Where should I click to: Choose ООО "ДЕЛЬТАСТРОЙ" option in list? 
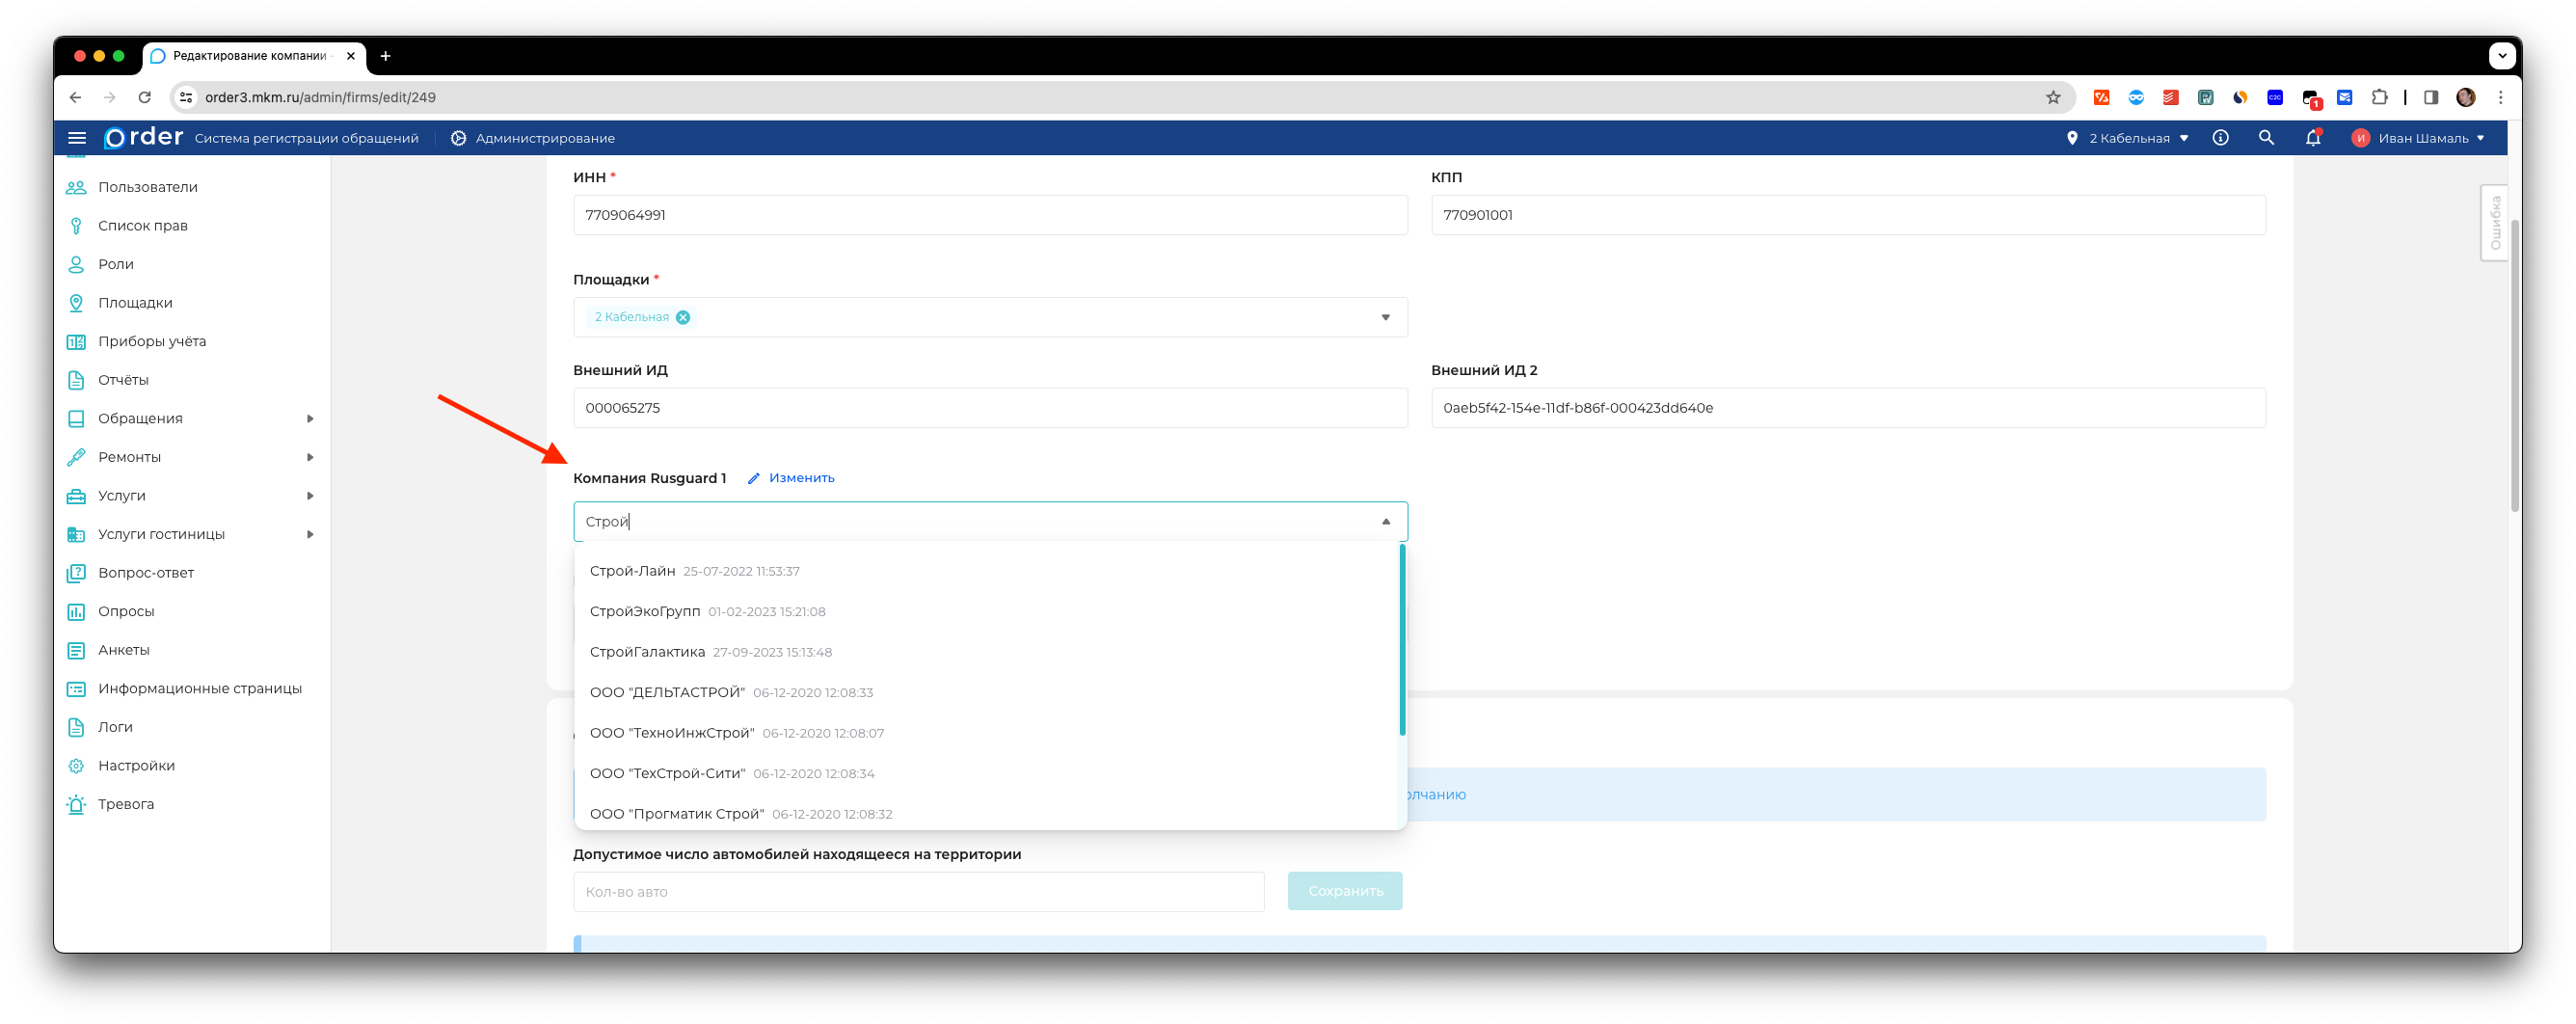point(667,692)
